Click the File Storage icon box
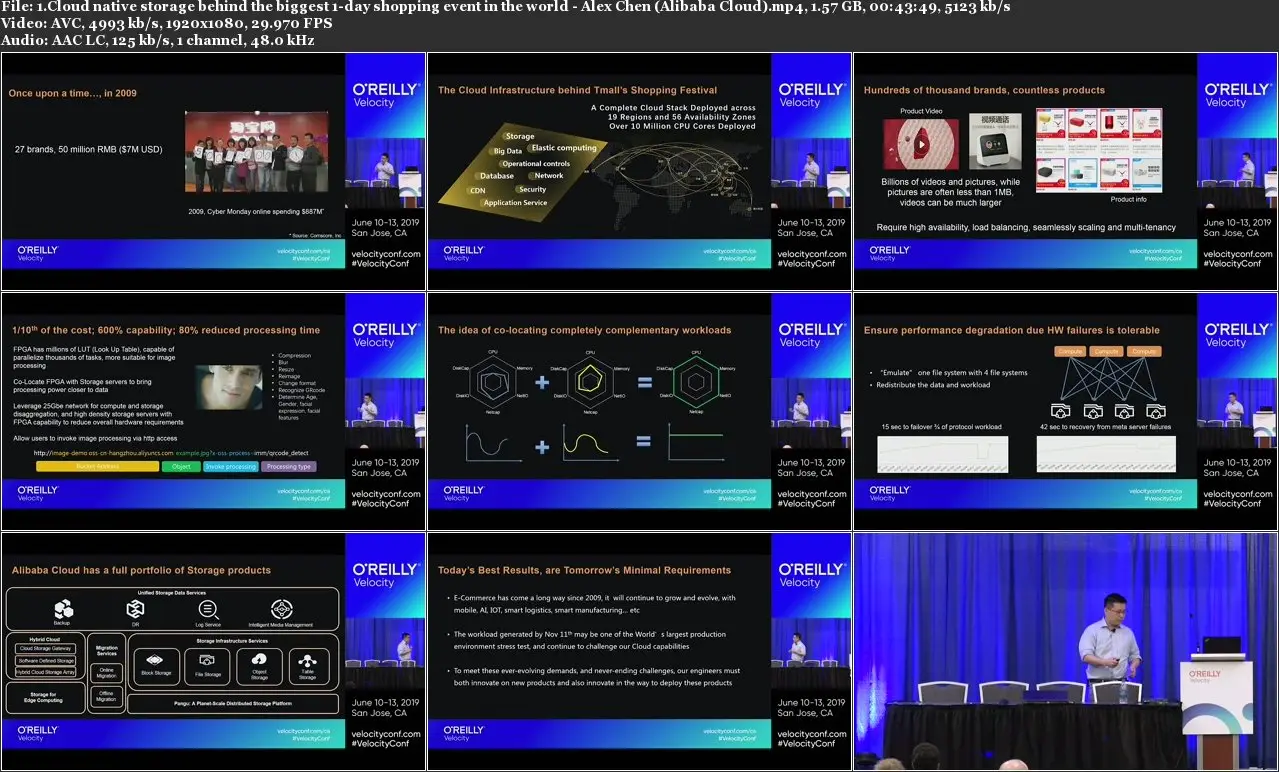 tap(207, 666)
